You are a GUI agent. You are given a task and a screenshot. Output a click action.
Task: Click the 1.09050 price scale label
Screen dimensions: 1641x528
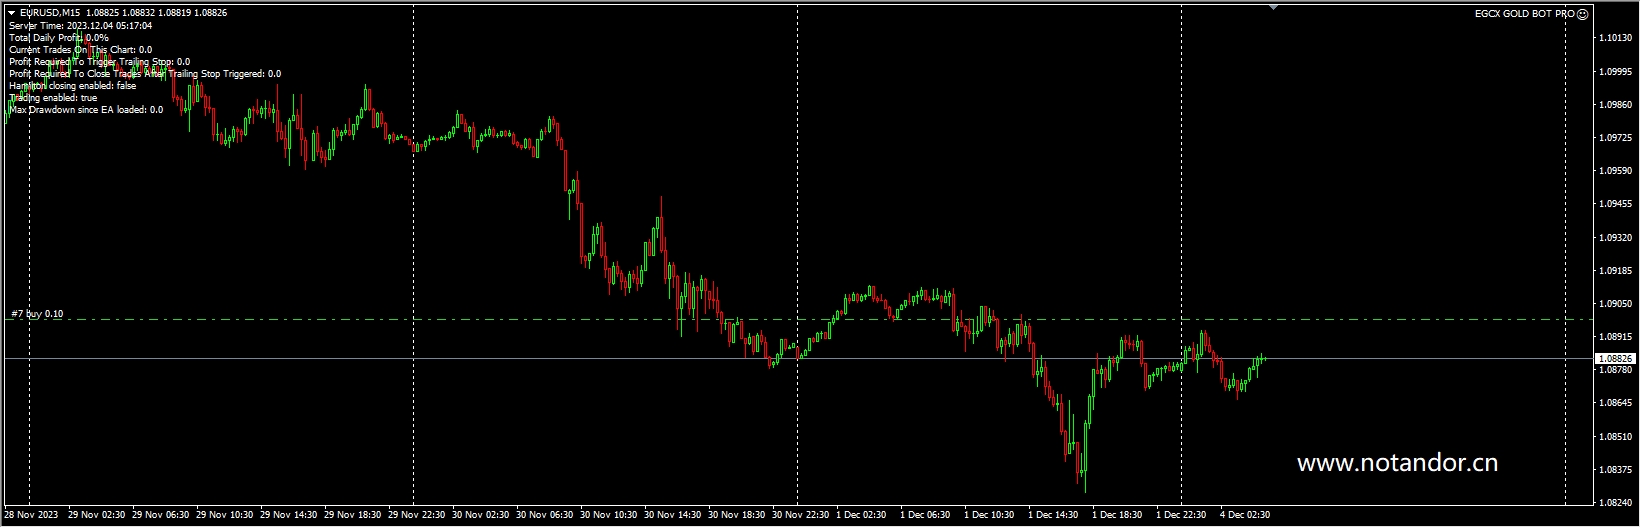[1616, 304]
